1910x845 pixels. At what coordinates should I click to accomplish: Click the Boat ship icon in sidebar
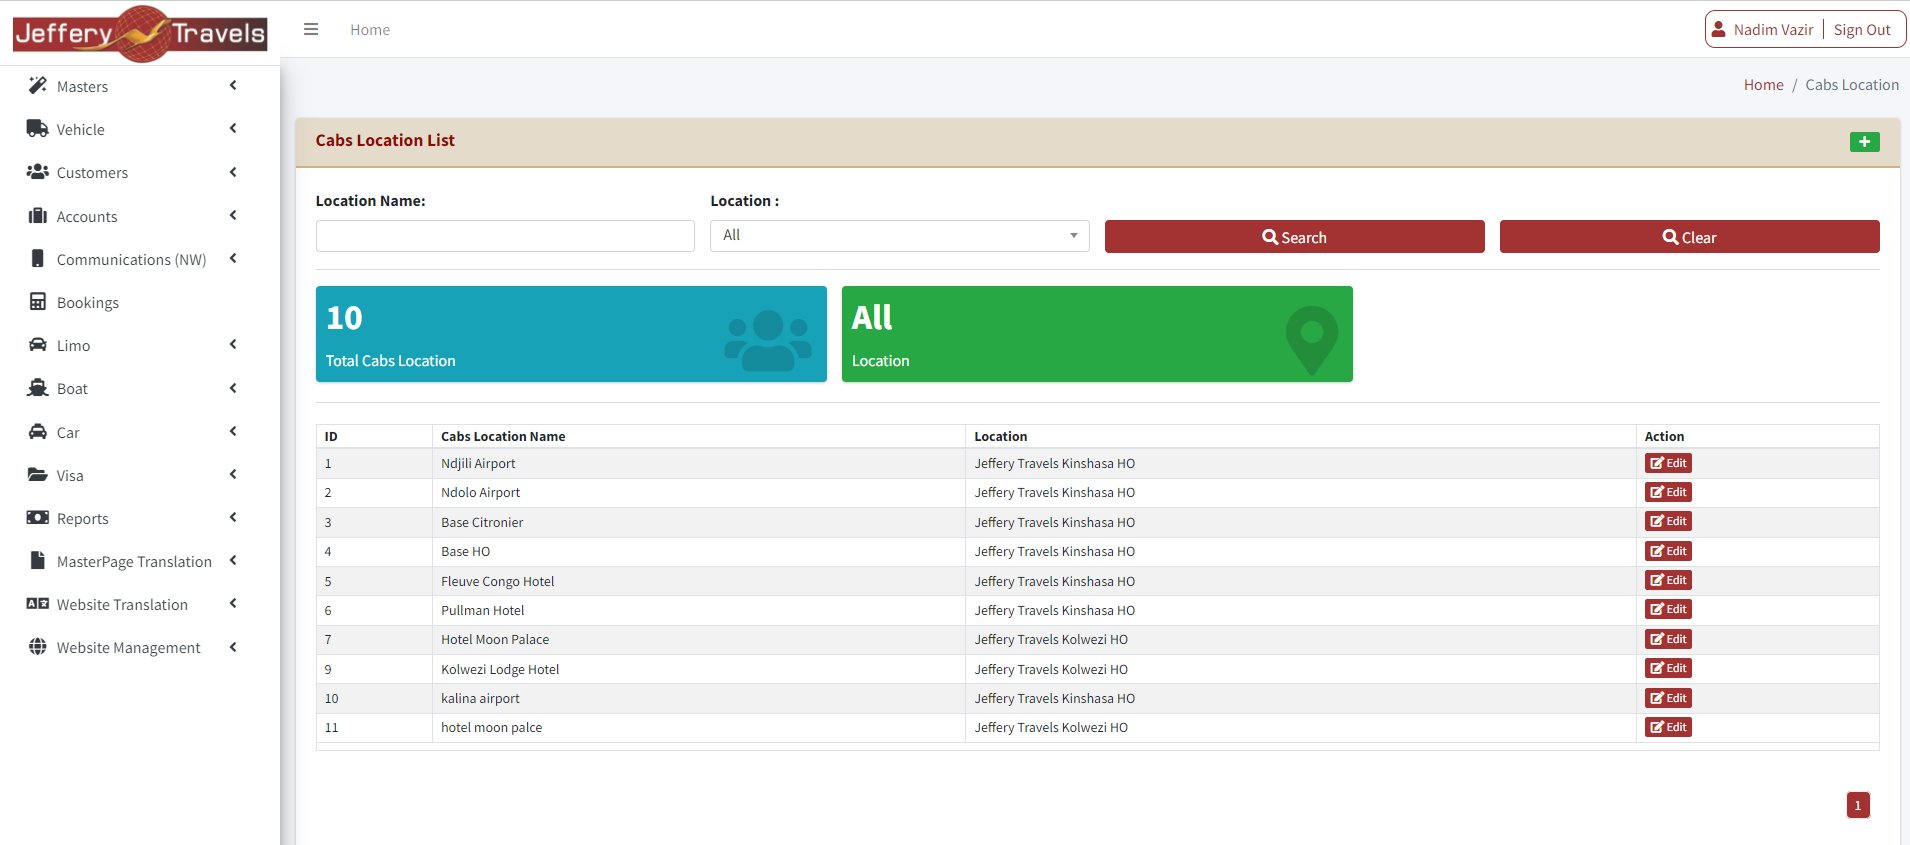pyautogui.click(x=37, y=388)
